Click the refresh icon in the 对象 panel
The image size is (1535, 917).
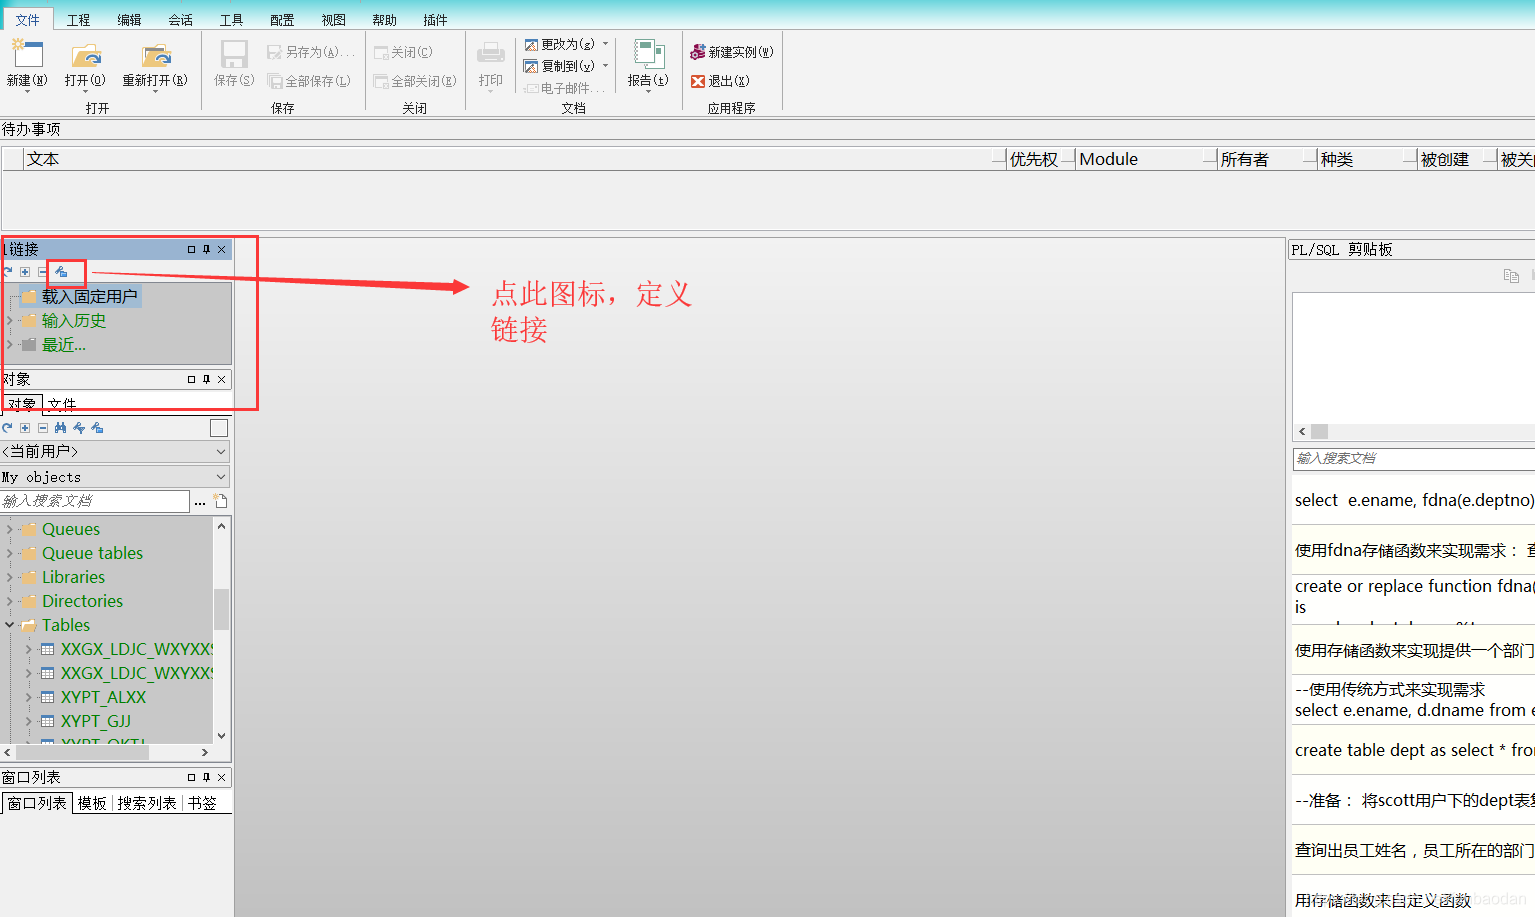click(x=8, y=427)
